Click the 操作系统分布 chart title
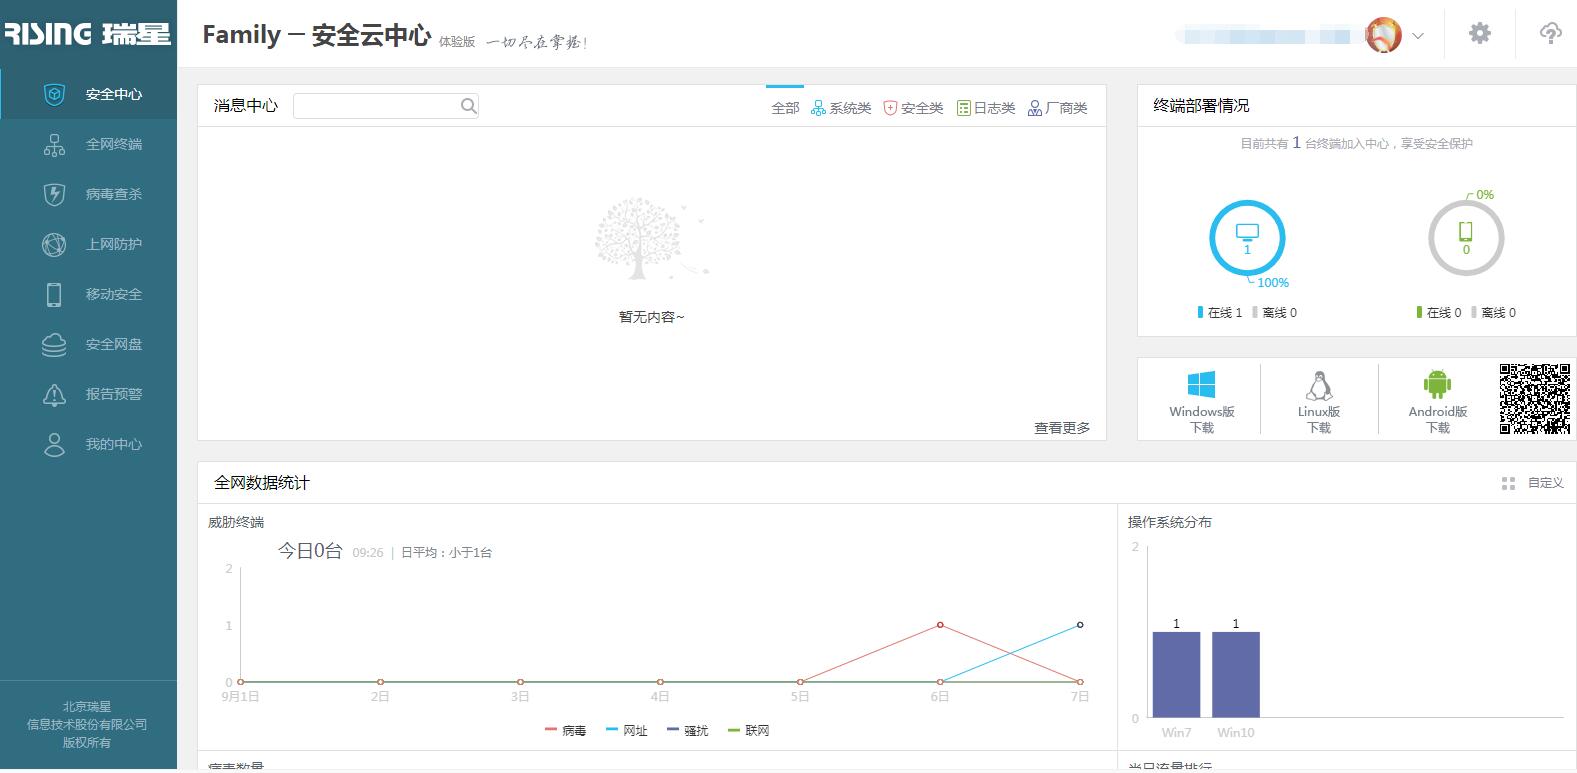The height and width of the screenshot is (773, 1577). (1170, 522)
